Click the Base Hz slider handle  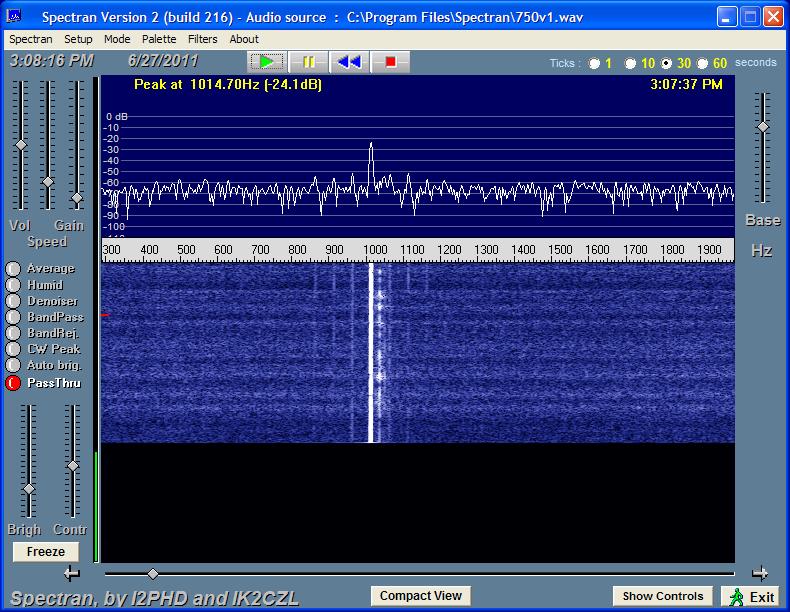click(763, 127)
